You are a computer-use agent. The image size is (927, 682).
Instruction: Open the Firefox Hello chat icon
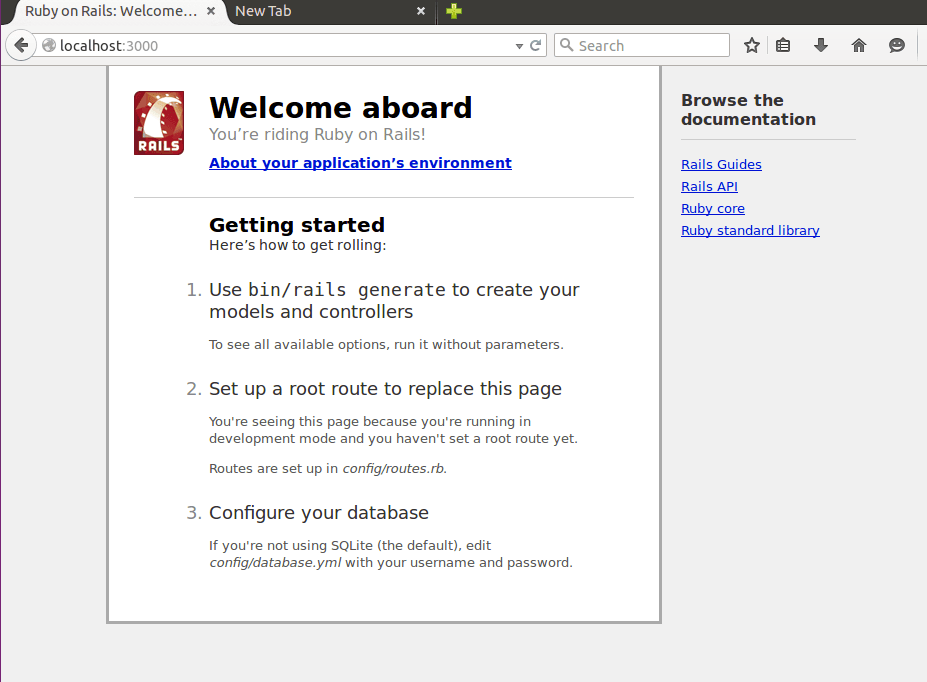click(896, 45)
